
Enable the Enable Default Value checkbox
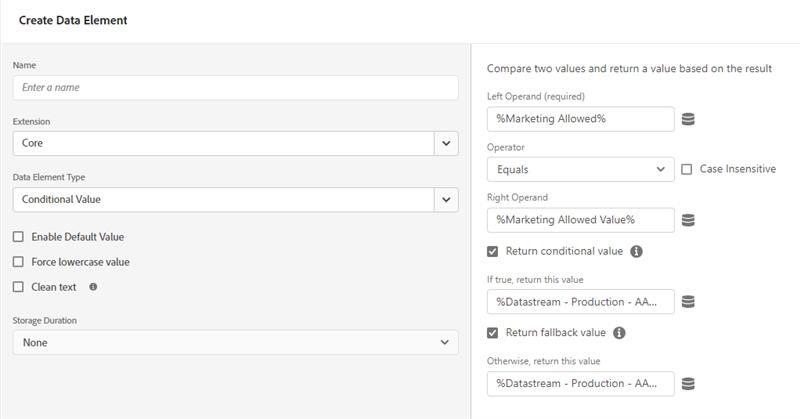tap(18, 237)
